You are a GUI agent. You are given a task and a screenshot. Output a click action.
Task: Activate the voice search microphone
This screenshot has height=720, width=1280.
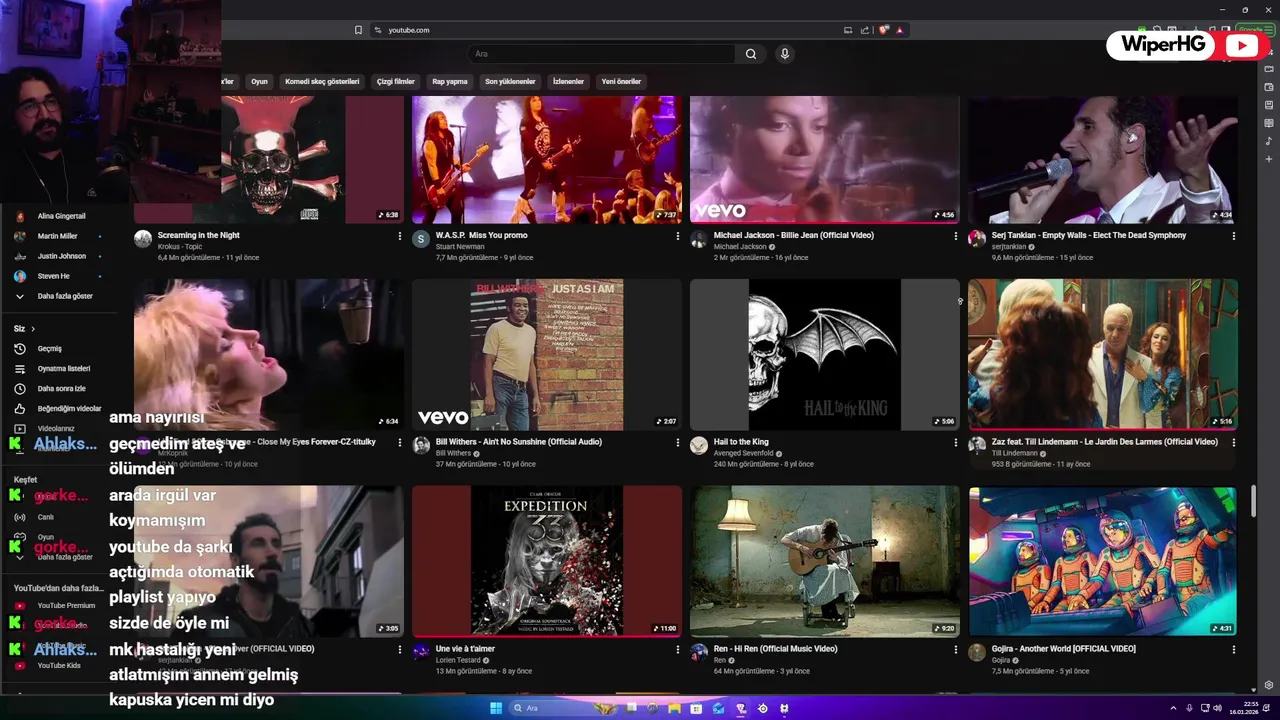click(x=785, y=54)
